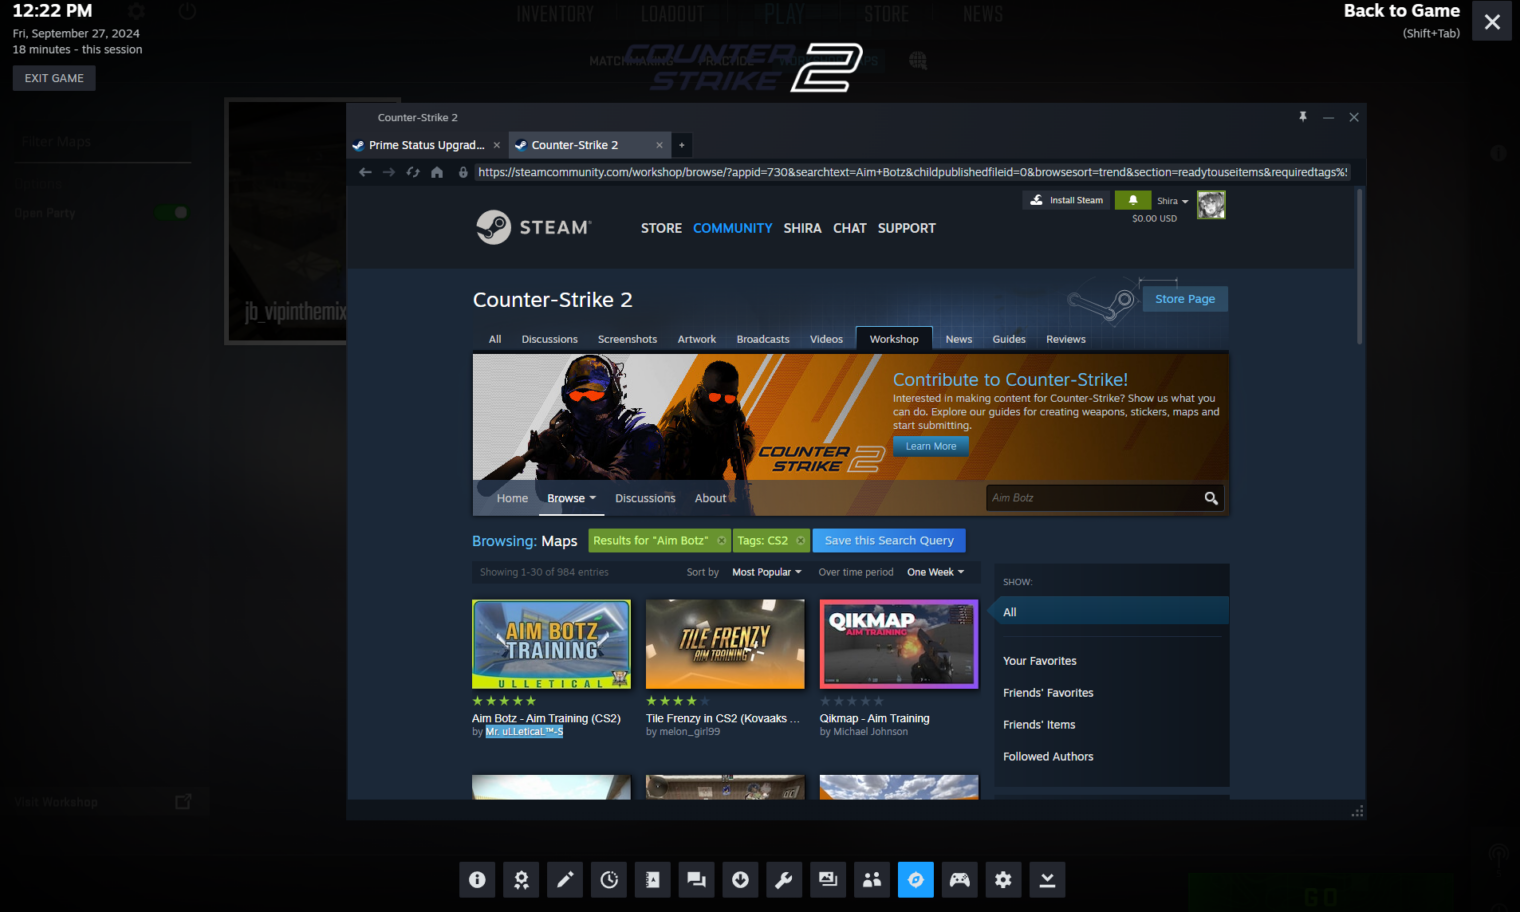The image size is (1520, 912).
Task: Open workshop About link
Action: click(x=711, y=498)
